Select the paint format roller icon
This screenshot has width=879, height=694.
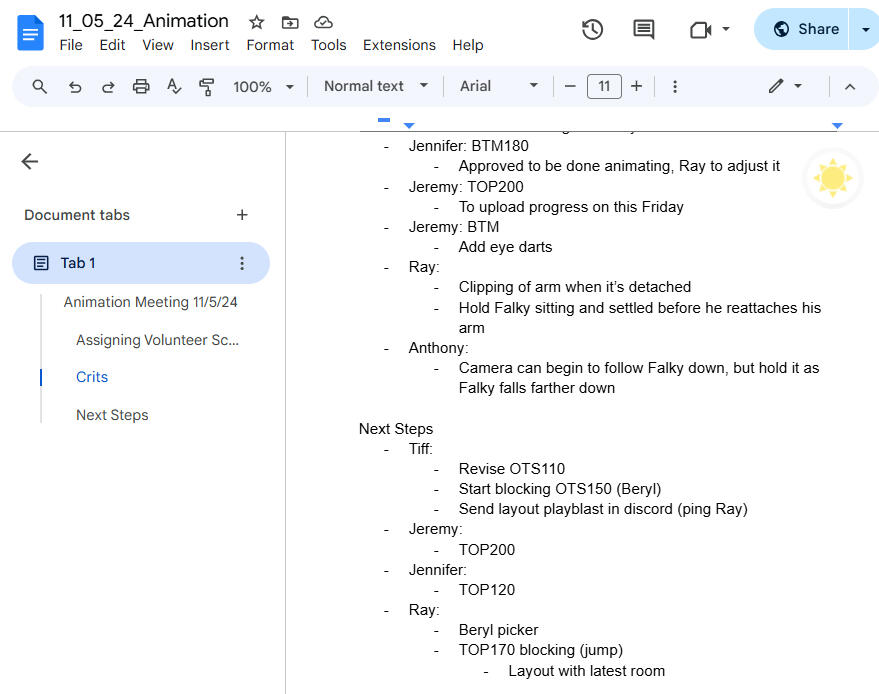point(207,87)
